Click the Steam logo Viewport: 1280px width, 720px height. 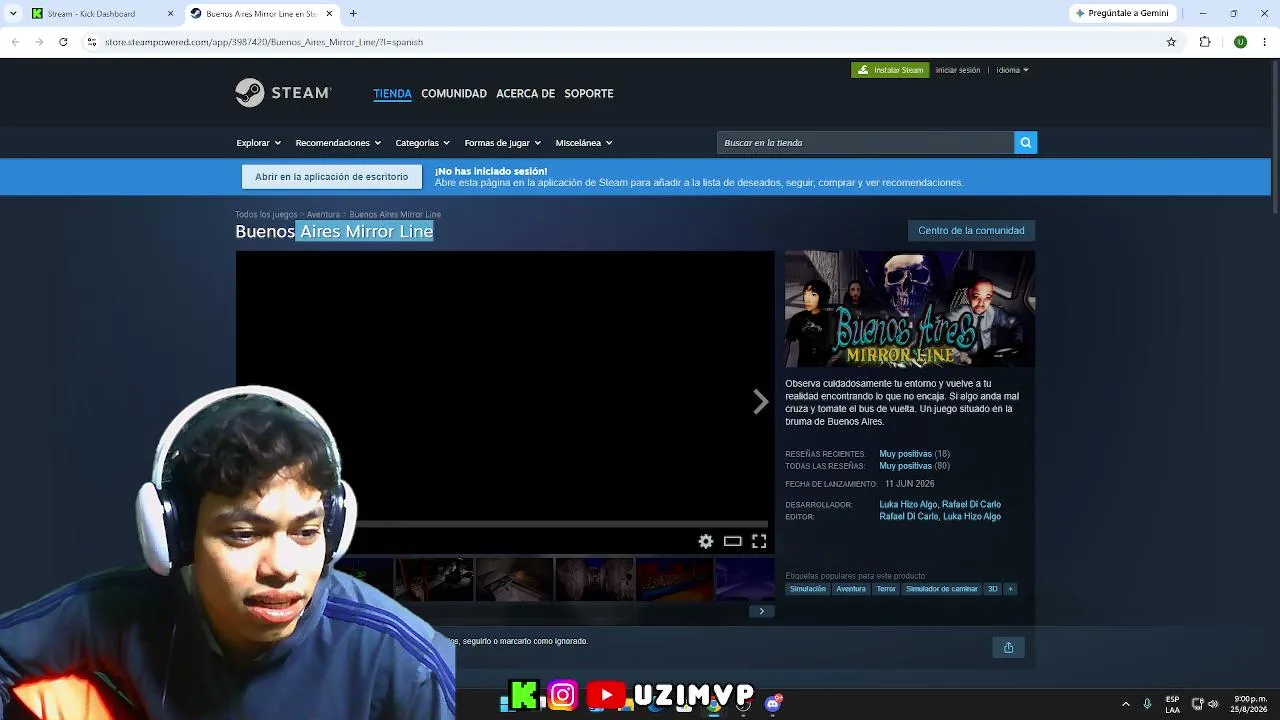[x=283, y=93]
